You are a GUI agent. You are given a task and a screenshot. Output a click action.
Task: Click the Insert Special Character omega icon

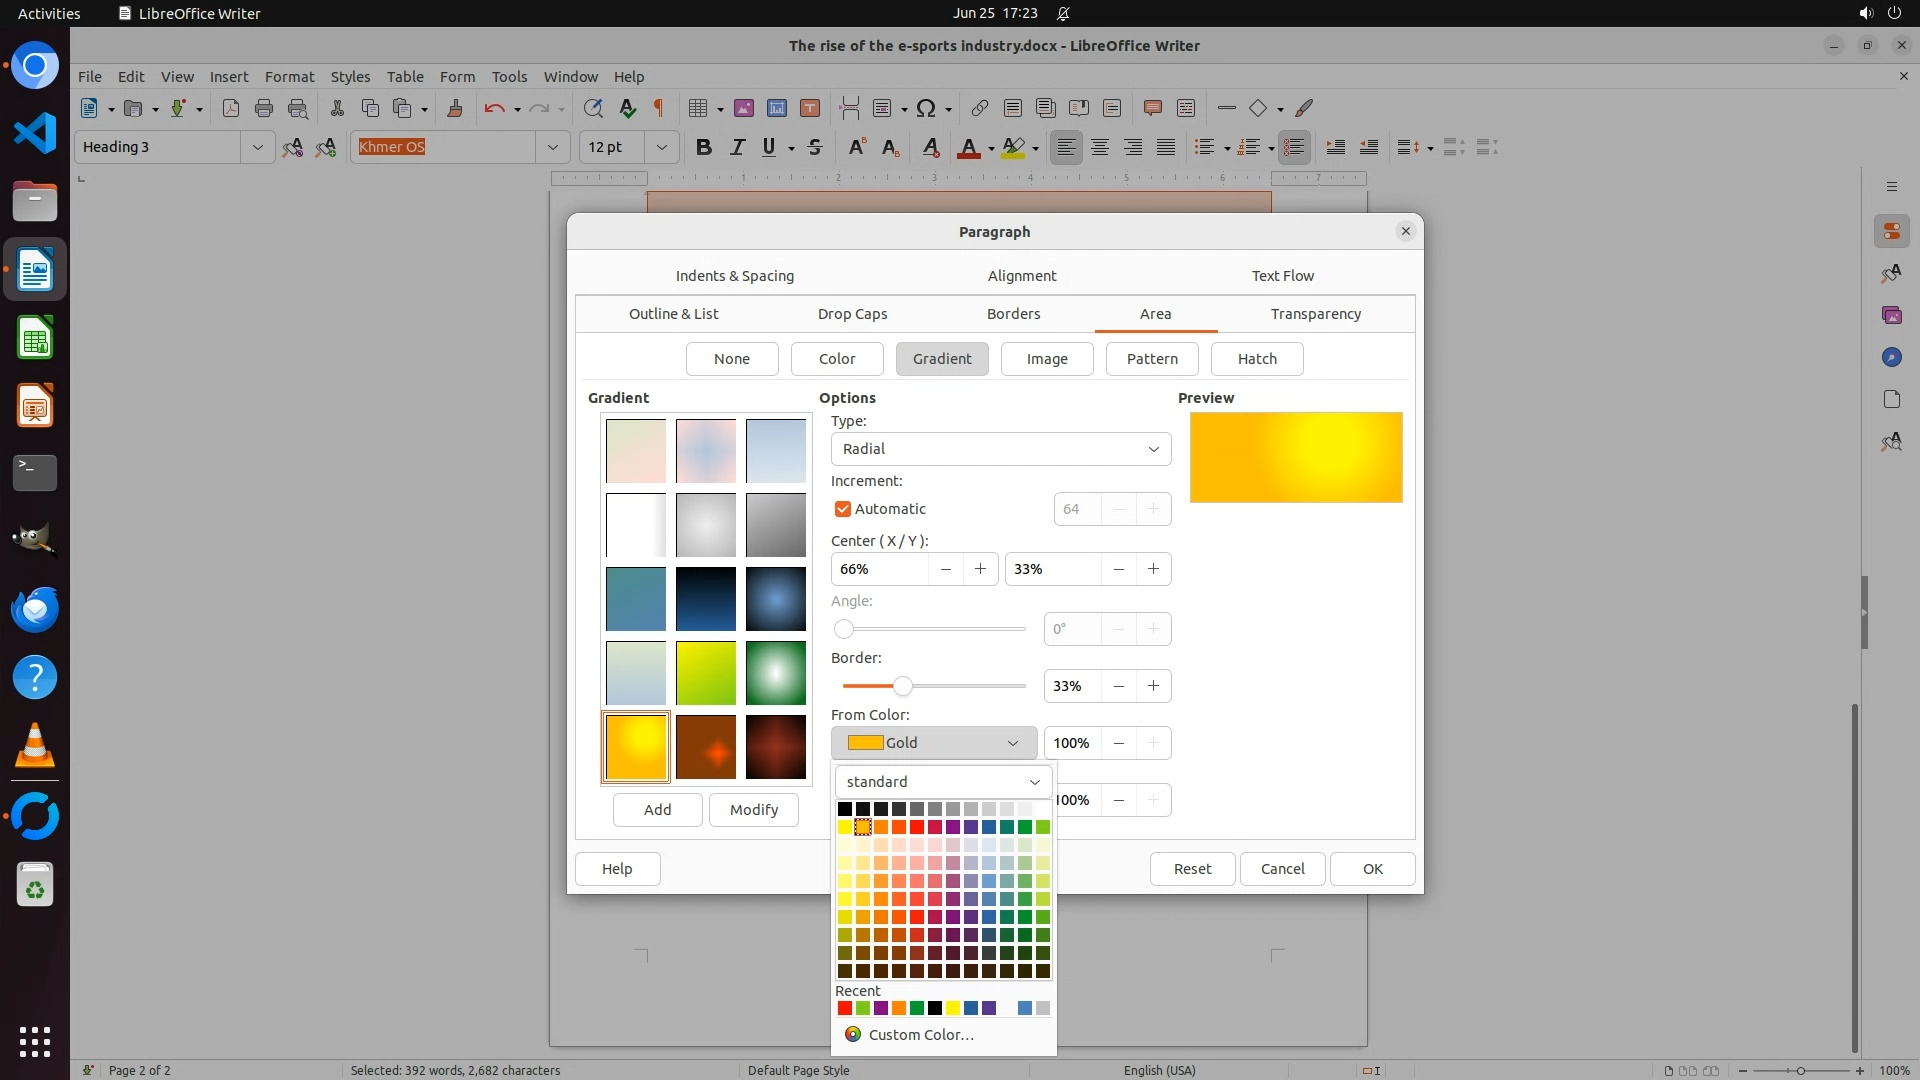pyautogui.click(x=926, y=108)
